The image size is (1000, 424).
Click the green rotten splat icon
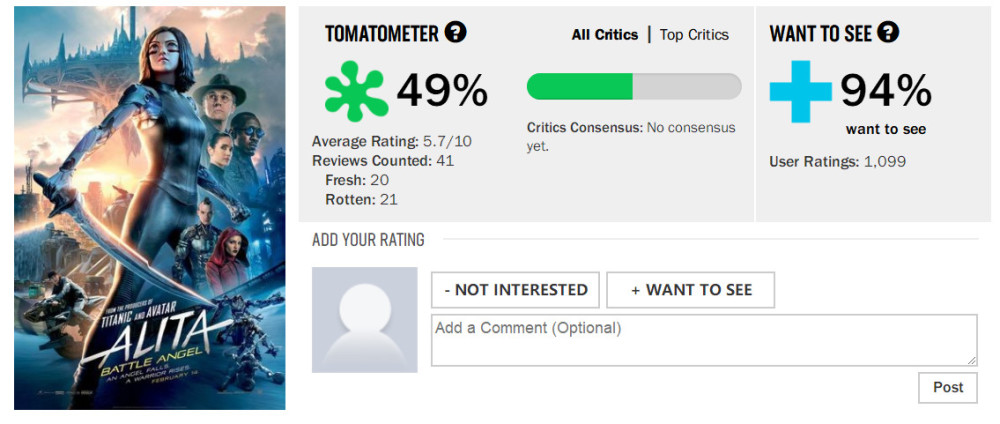[x=356, y=92]
